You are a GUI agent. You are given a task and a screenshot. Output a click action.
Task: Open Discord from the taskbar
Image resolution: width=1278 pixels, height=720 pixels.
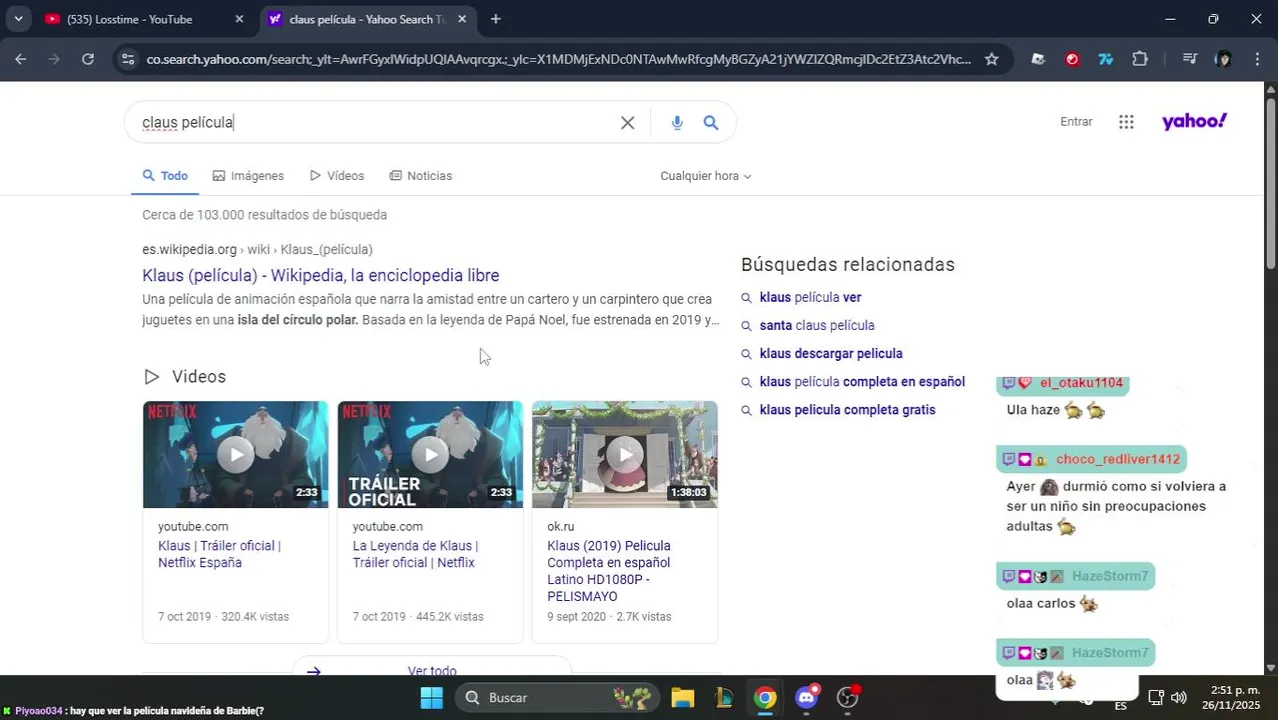(x=807, y=697)
